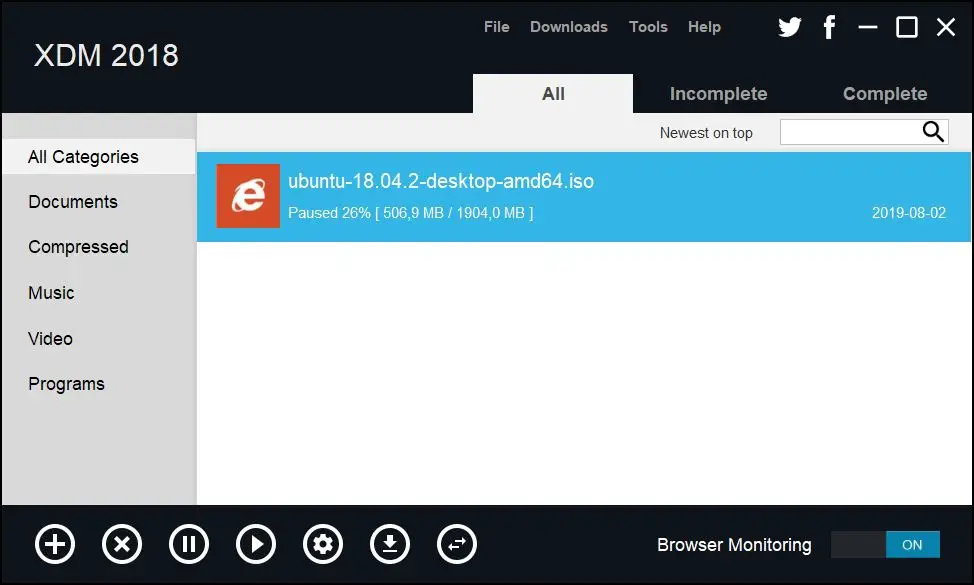Toggle Browser Monitoring ON switch
The width and height of the screenshot is (974, 585).
pyautogui.click(x=885, y=545)
